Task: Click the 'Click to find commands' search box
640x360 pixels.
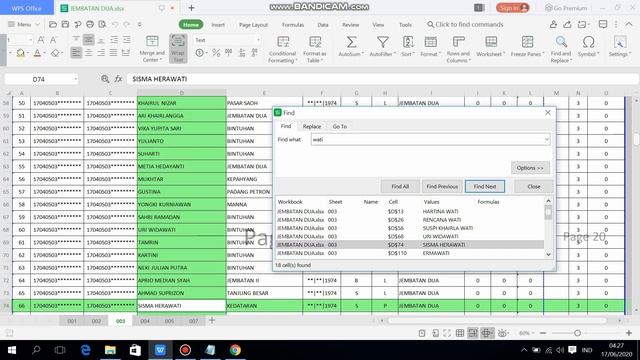Action: point(465,24)
